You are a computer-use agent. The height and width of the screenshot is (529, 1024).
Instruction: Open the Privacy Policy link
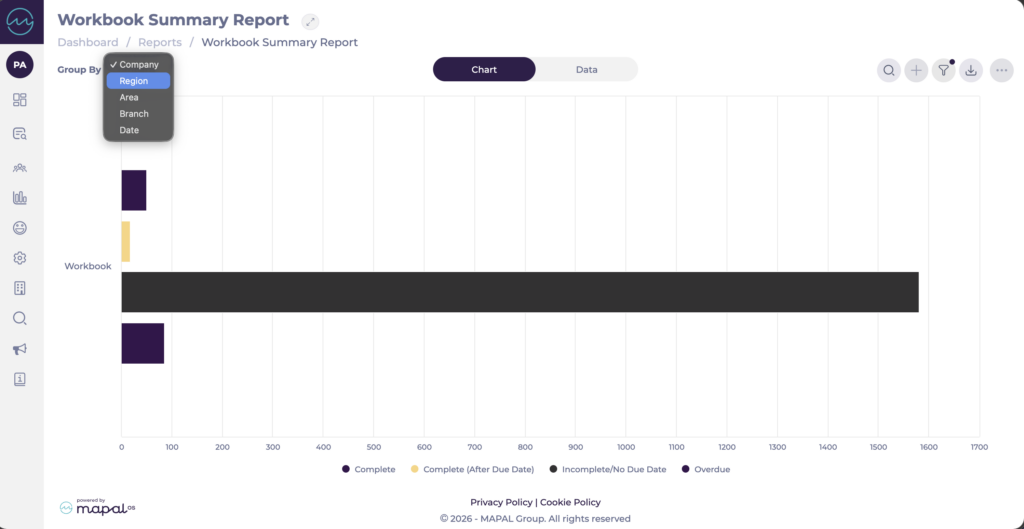pos(501,502)
